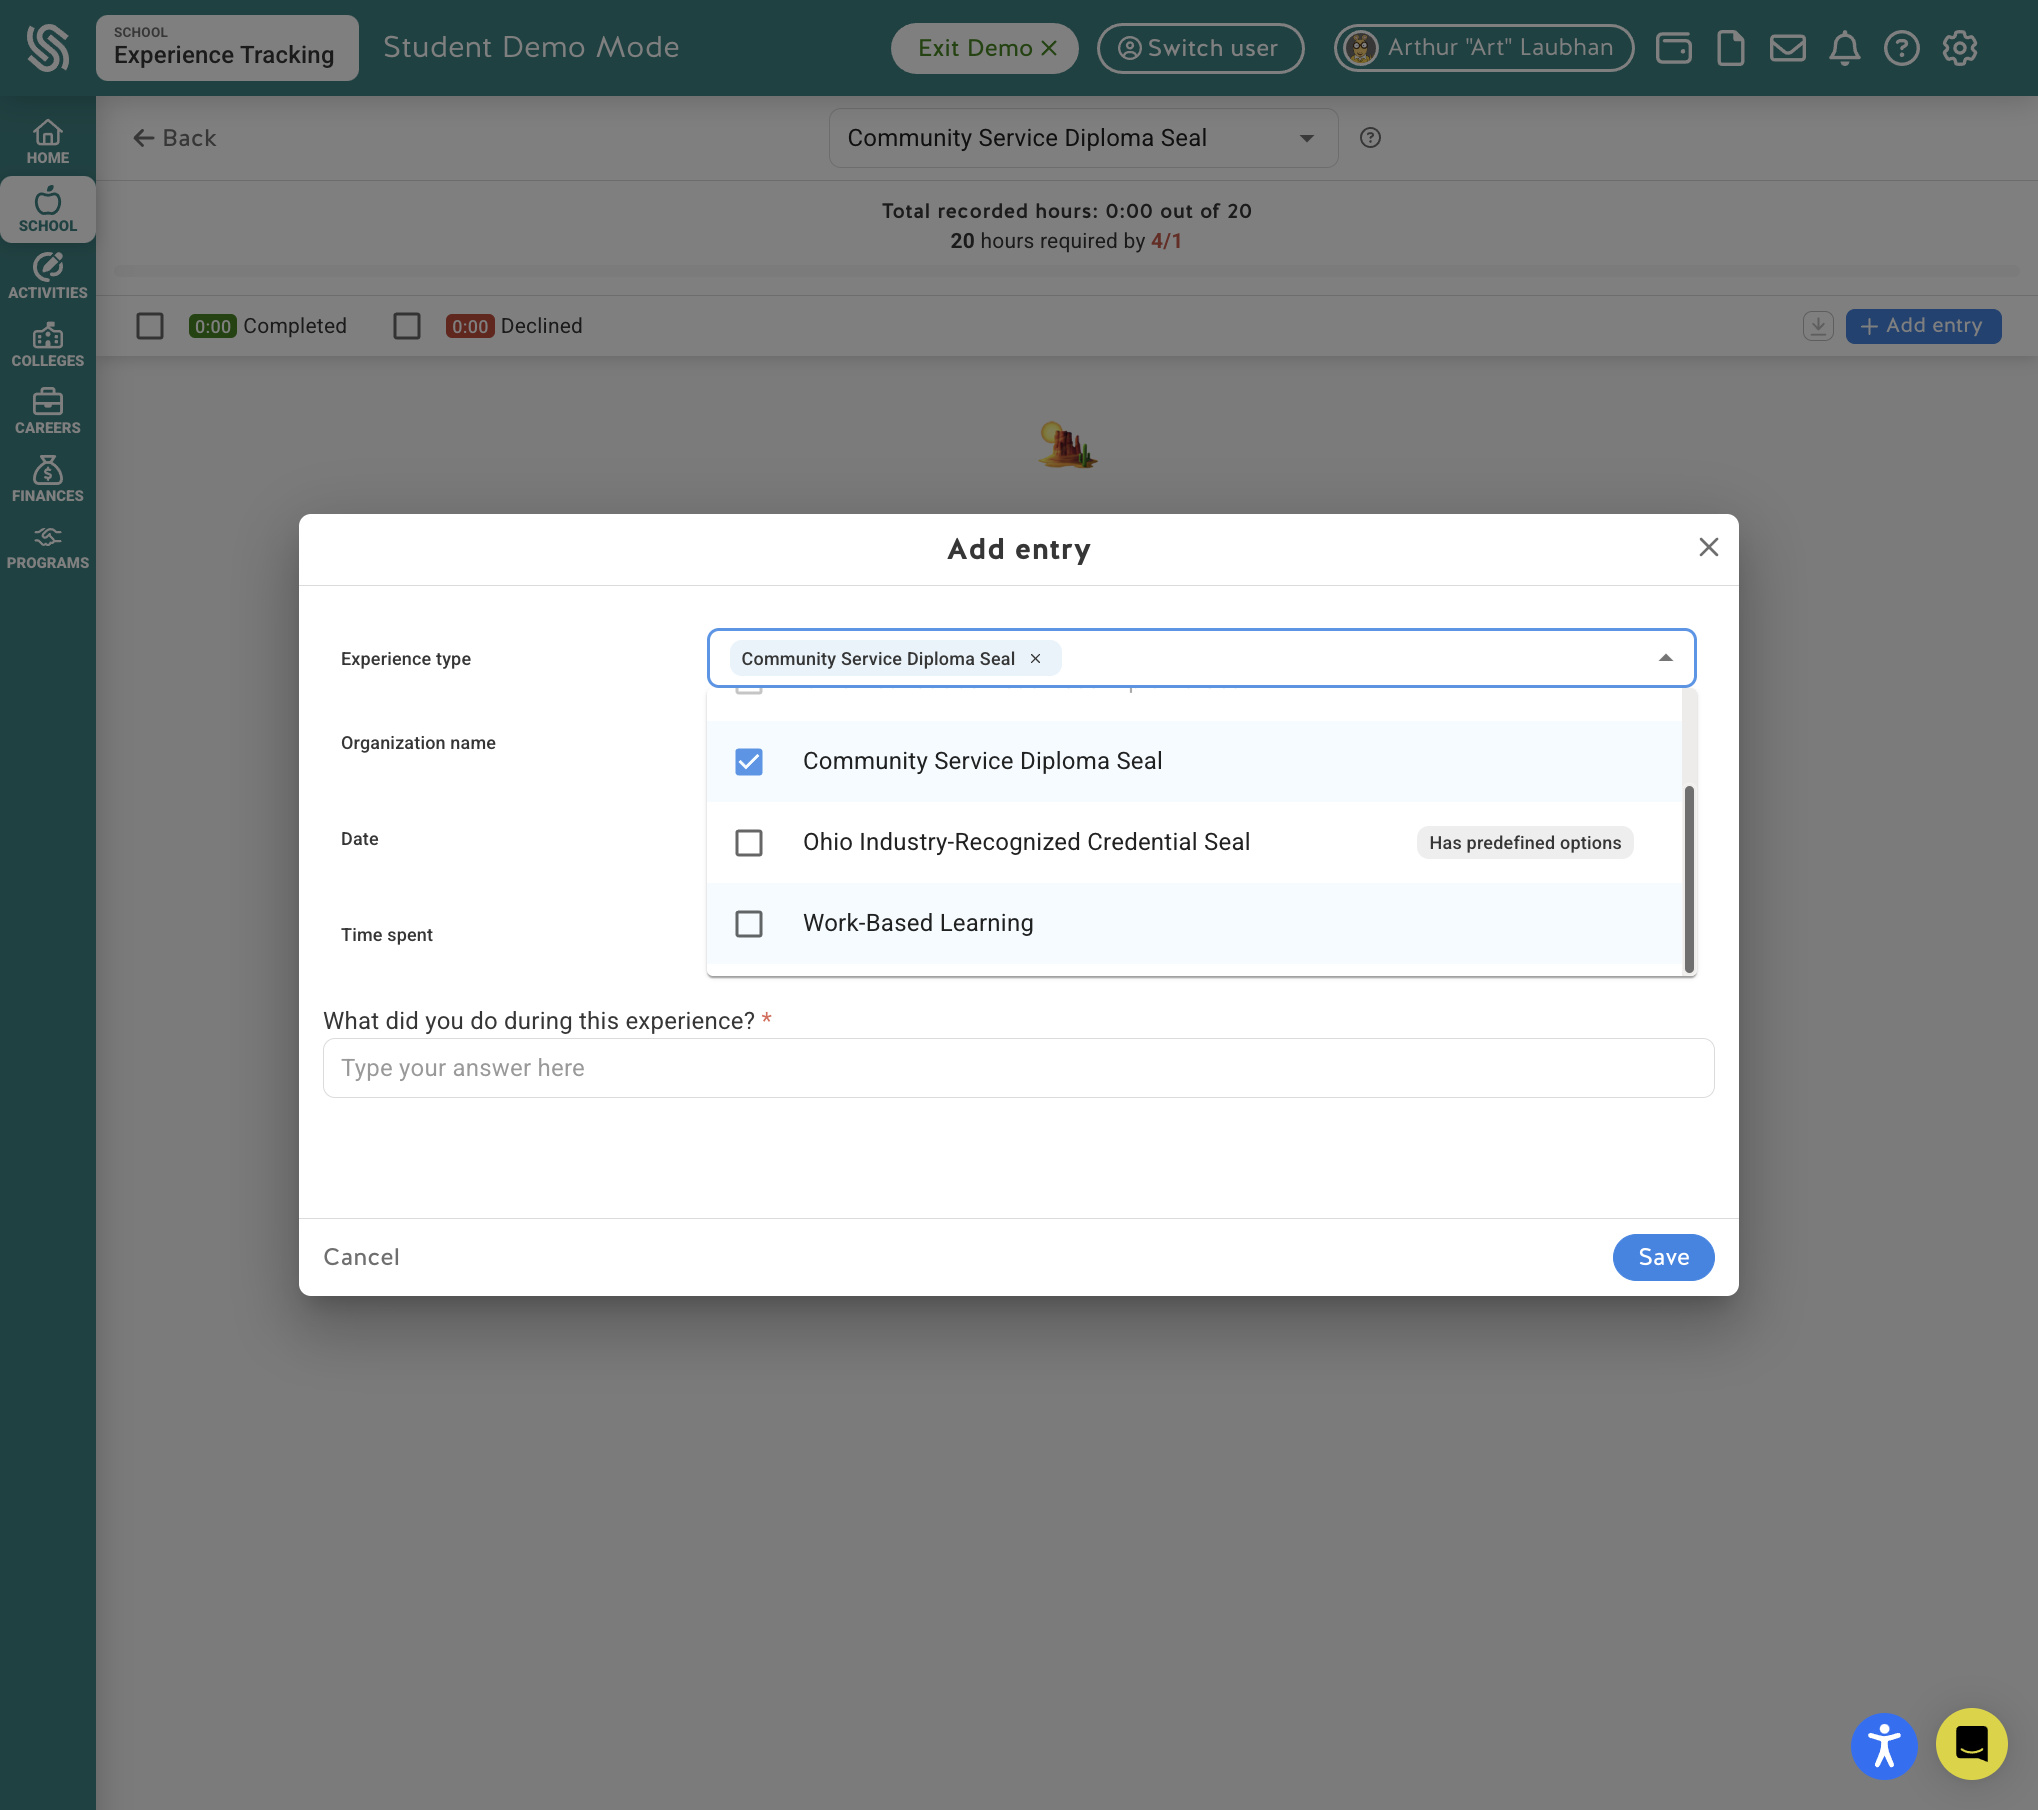The height and width of the screenshot is (1810, 2038).
Task: Open the mail envelope icon
Action: coord(1788,48)
